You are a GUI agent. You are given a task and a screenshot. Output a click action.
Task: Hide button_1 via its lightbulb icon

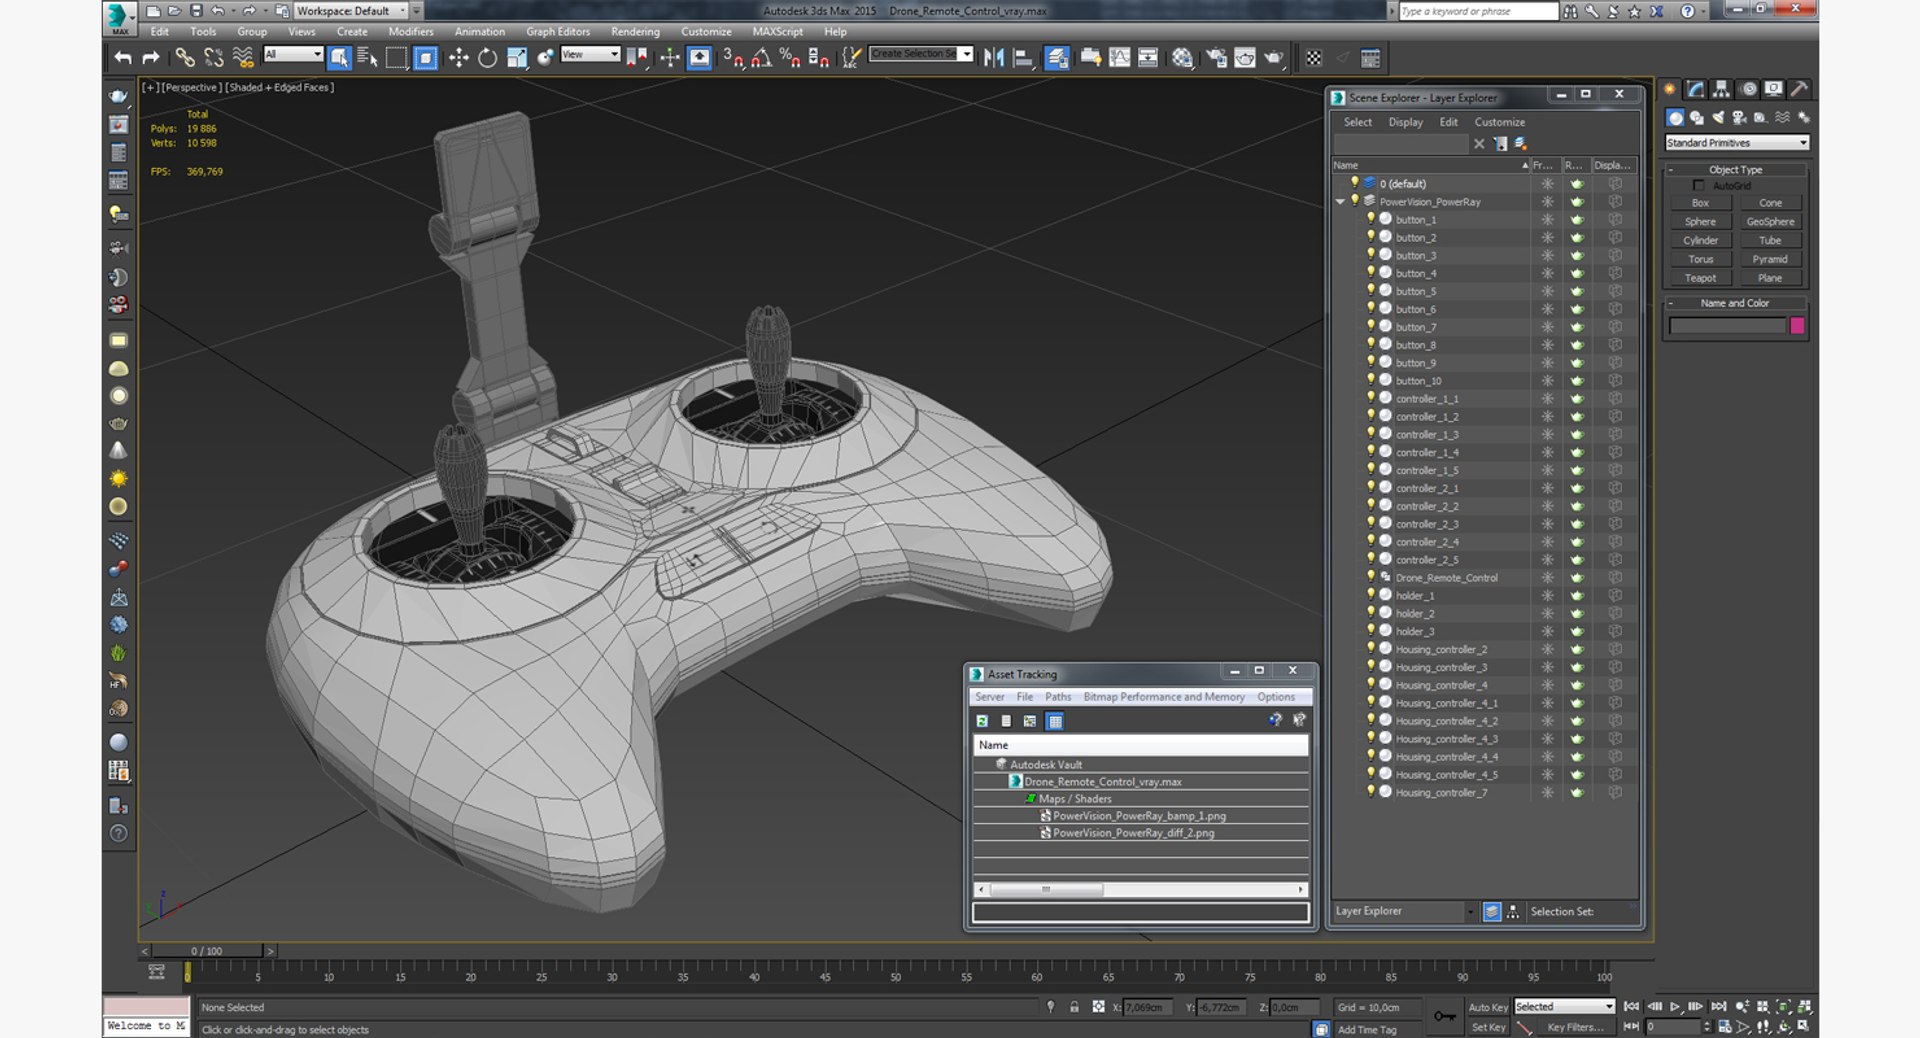point(1371,219)
